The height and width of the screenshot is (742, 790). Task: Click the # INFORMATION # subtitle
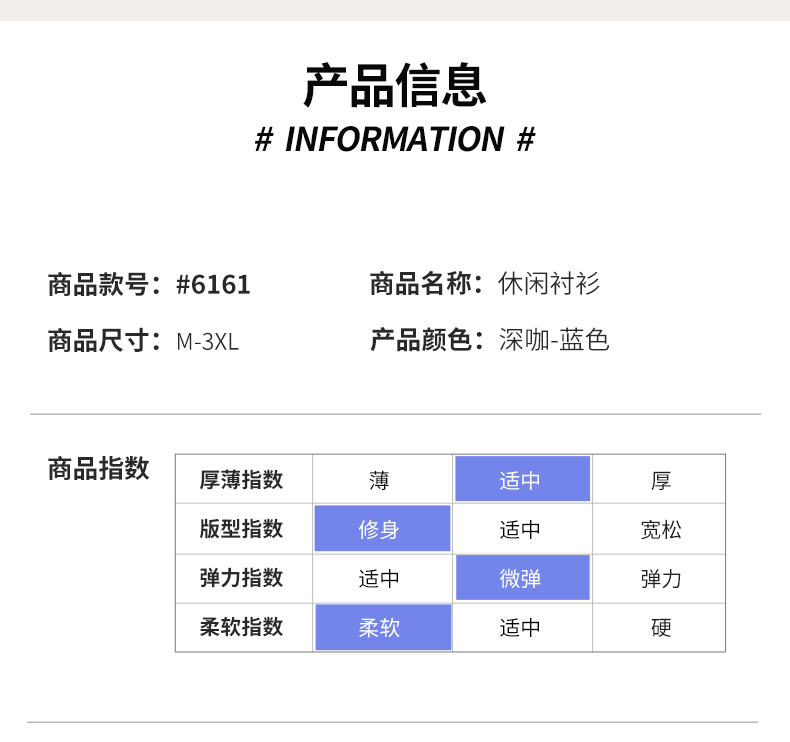pos(395,140)
